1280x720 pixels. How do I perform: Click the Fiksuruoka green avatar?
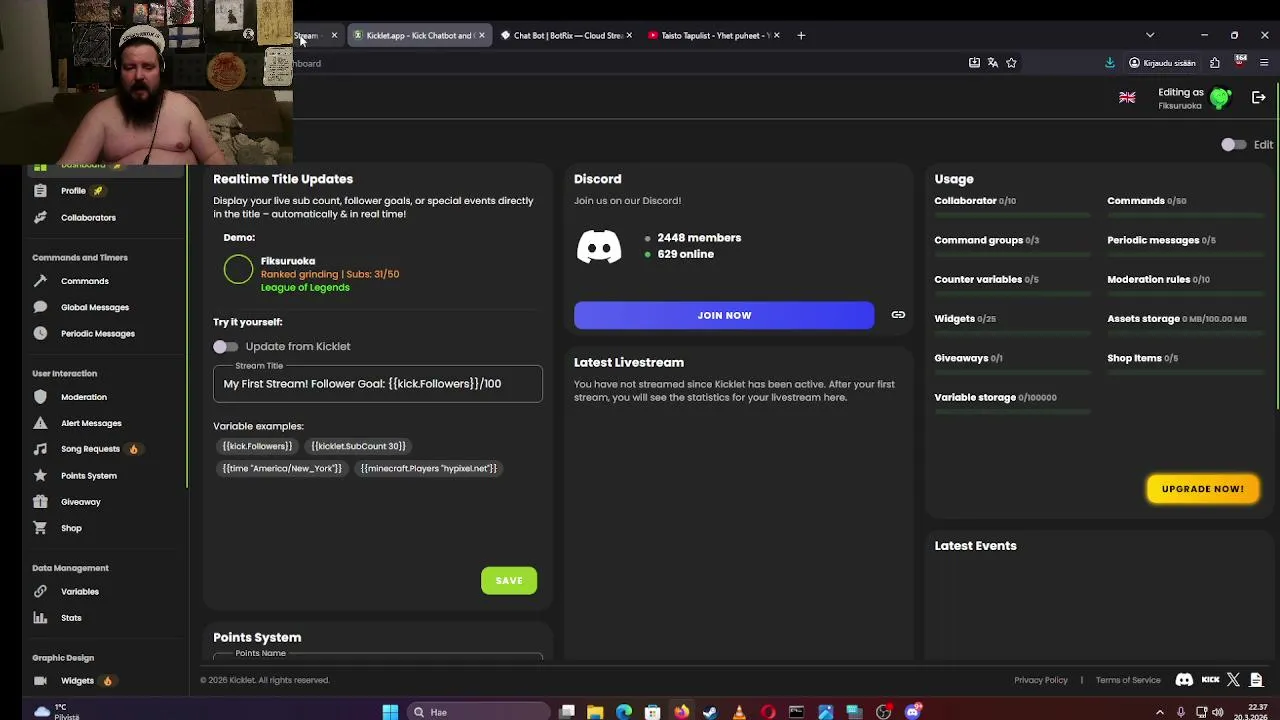1220,98
